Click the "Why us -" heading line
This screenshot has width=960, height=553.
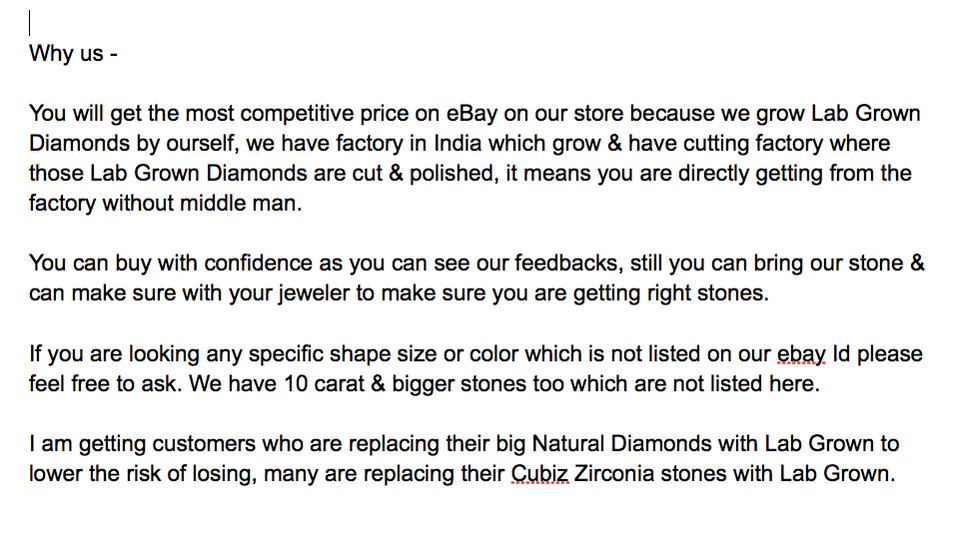pyautogui.click(x=73, y=53)
